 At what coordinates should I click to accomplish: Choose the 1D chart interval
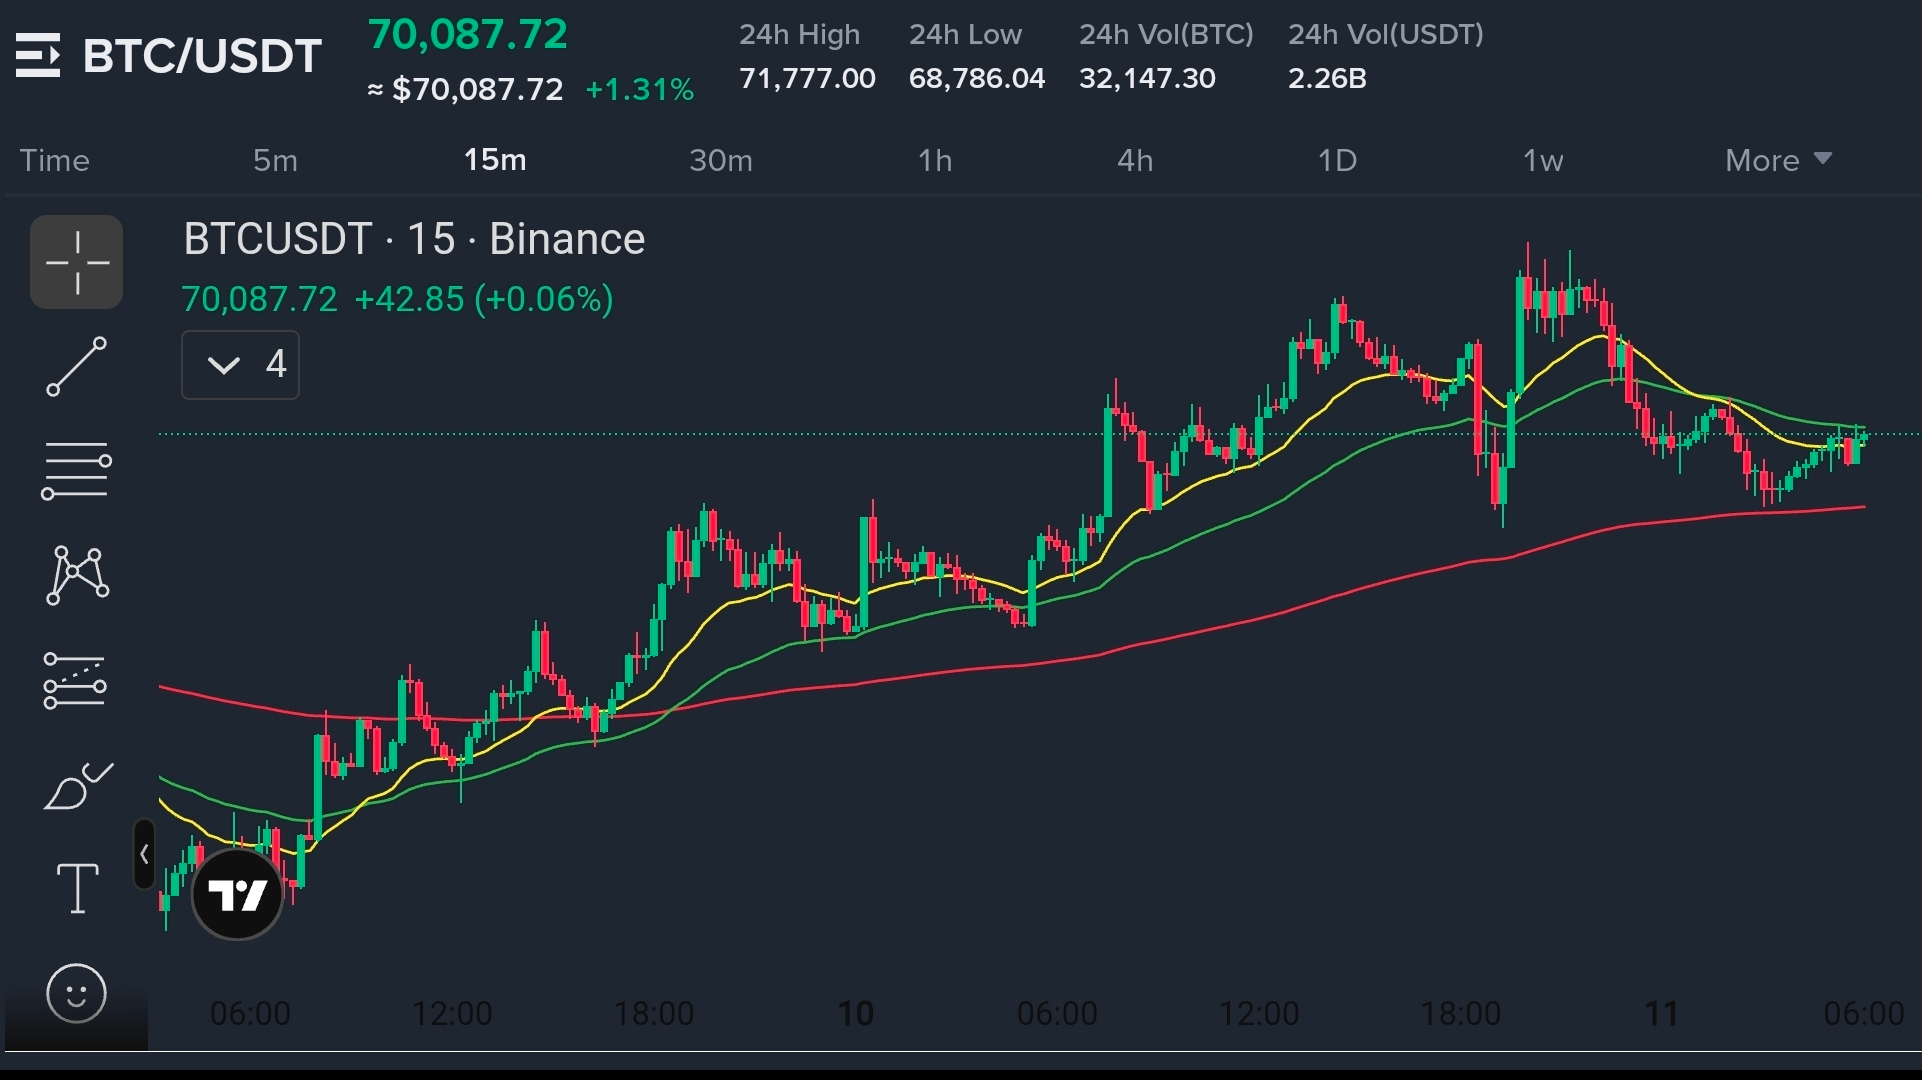coord(1337,160)
